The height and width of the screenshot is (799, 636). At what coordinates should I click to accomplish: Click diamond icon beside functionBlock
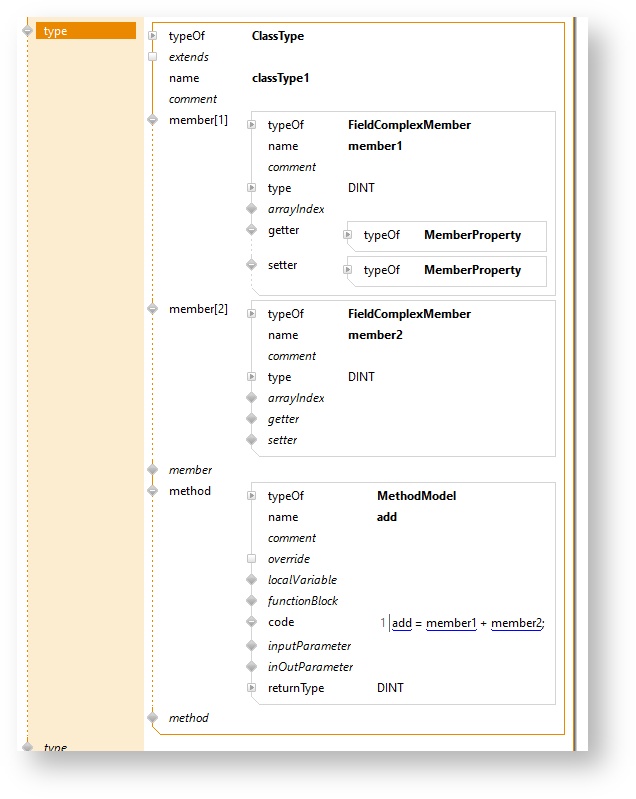(251, 601)
